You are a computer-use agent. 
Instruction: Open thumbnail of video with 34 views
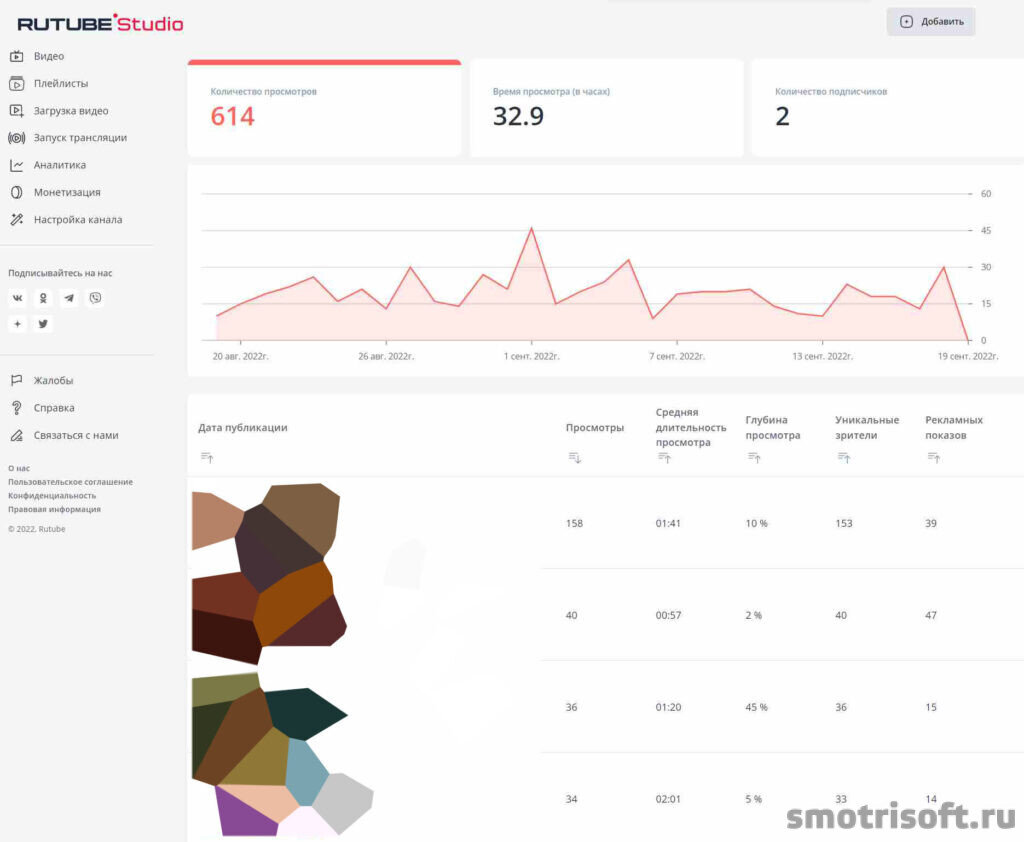pos(282,798)
